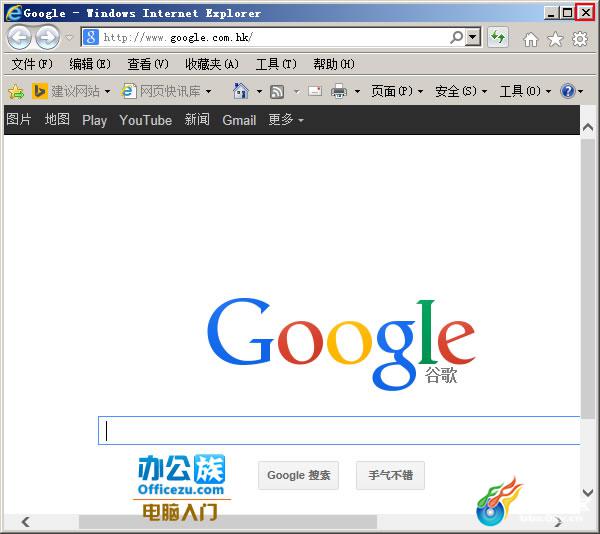Click the search magnifier in address bar

[456, 37]
